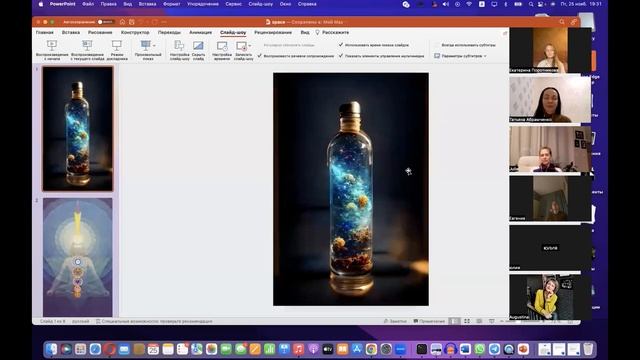Image resolution: width=640 pixels, height=360 pixels.
Task: Click accessibility check message in status bar
Action: 154,321
